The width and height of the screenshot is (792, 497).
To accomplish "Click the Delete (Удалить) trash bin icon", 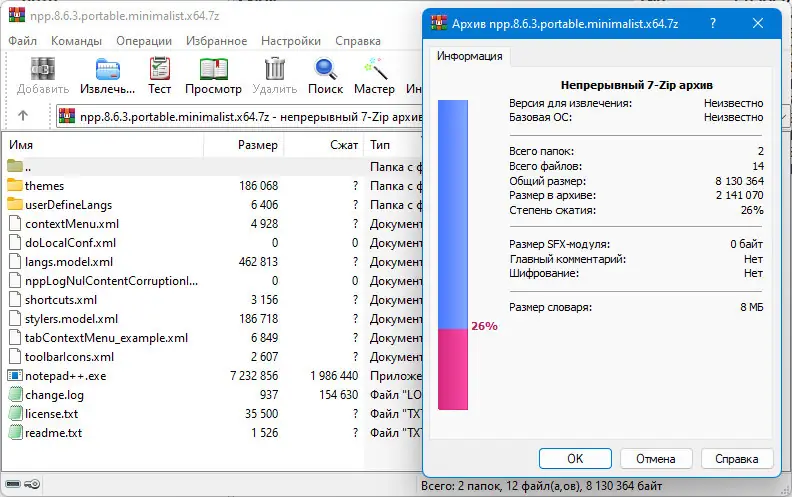I will (275, 69).
